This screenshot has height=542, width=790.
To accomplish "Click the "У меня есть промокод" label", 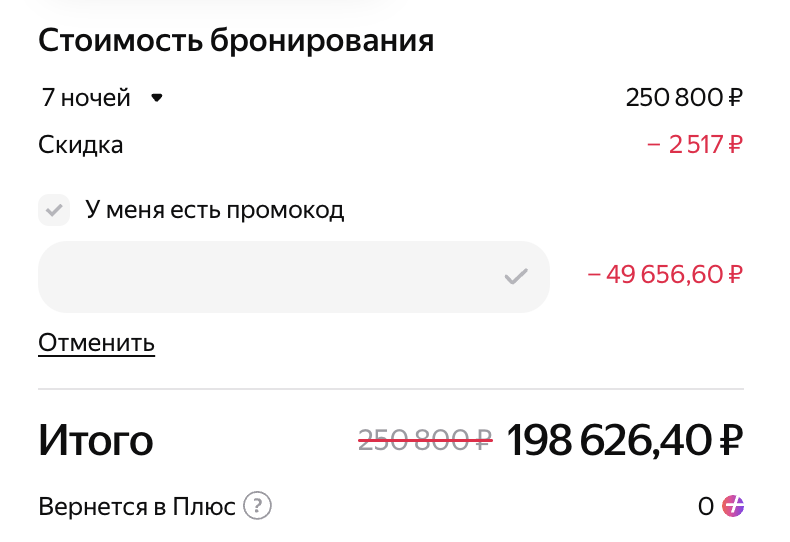I will 214,210.
